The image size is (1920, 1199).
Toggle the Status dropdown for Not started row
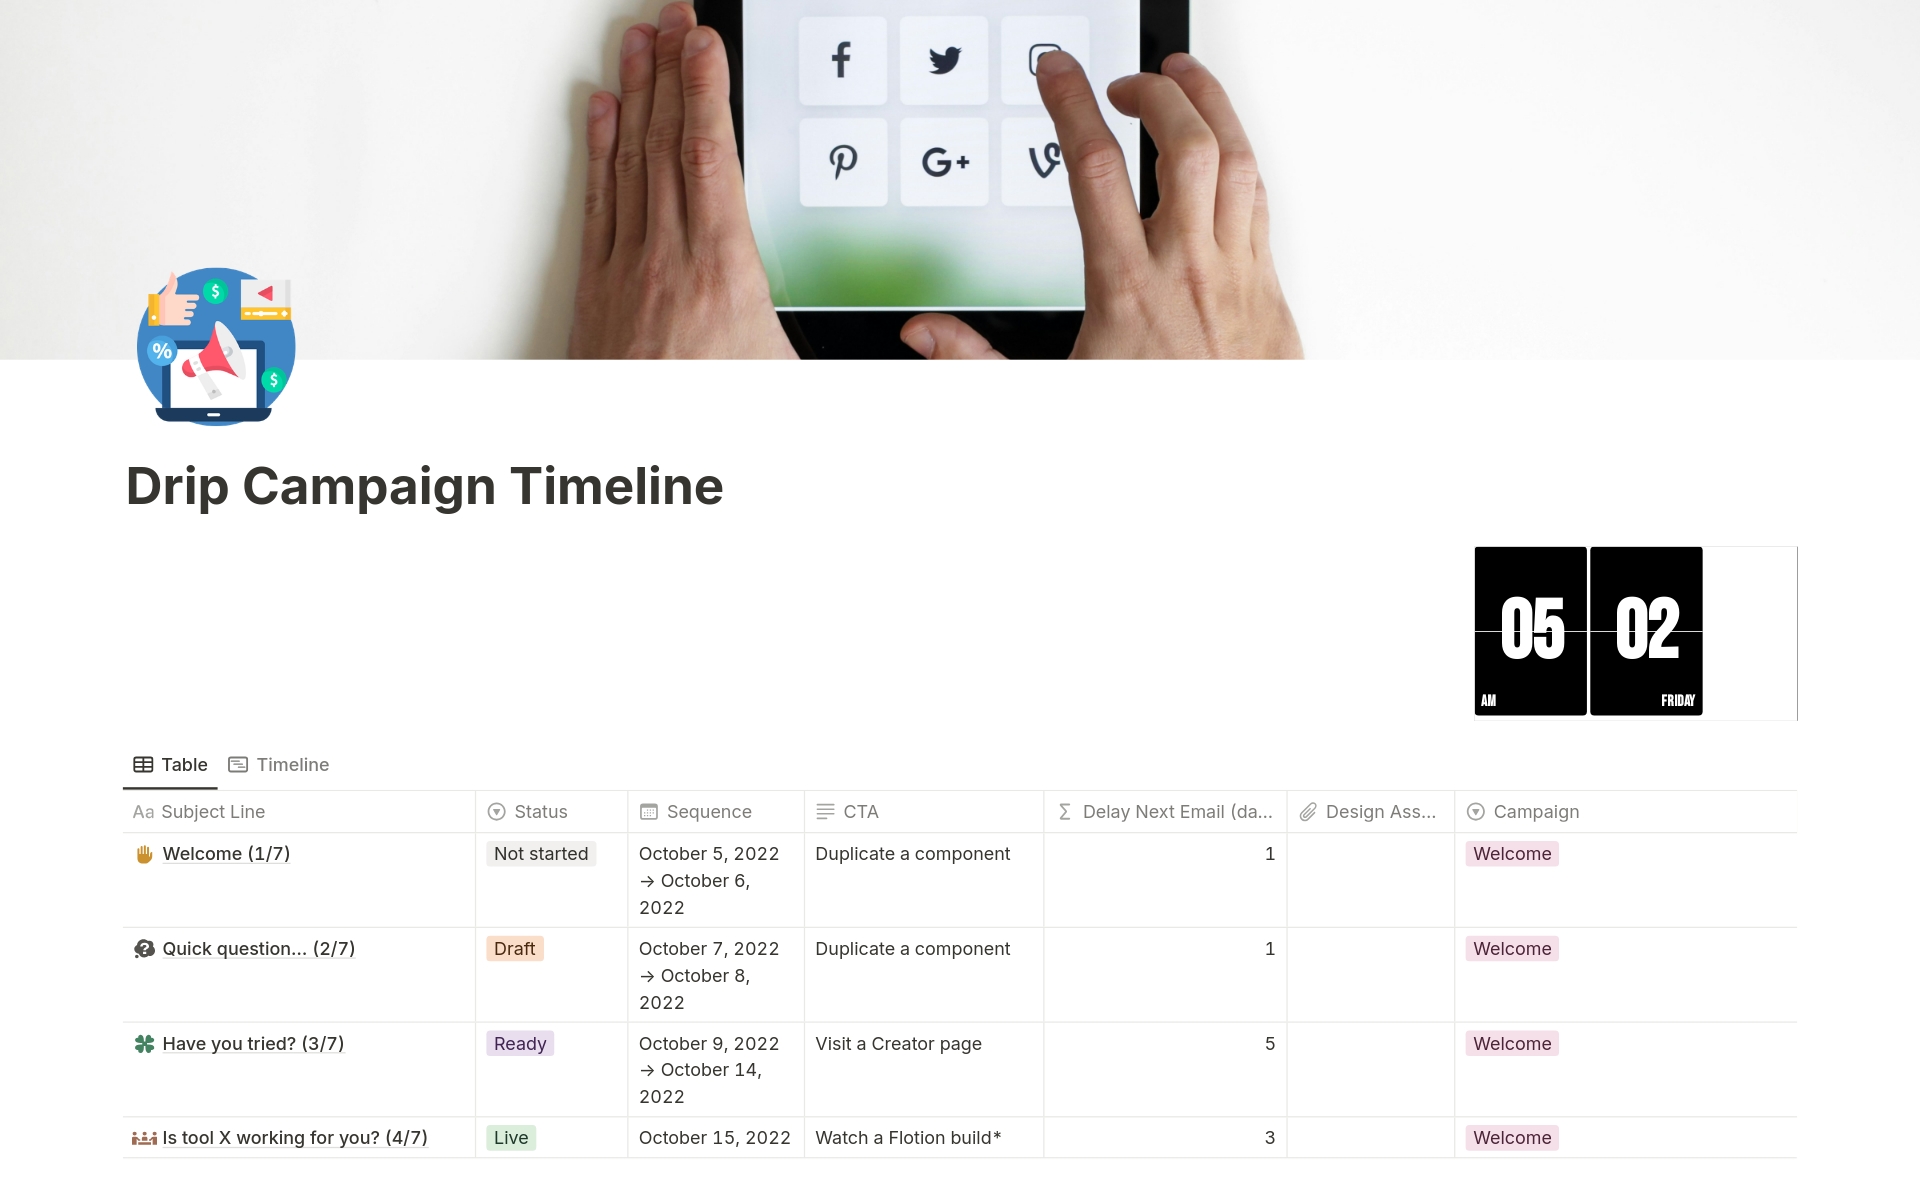click(540, 852)
